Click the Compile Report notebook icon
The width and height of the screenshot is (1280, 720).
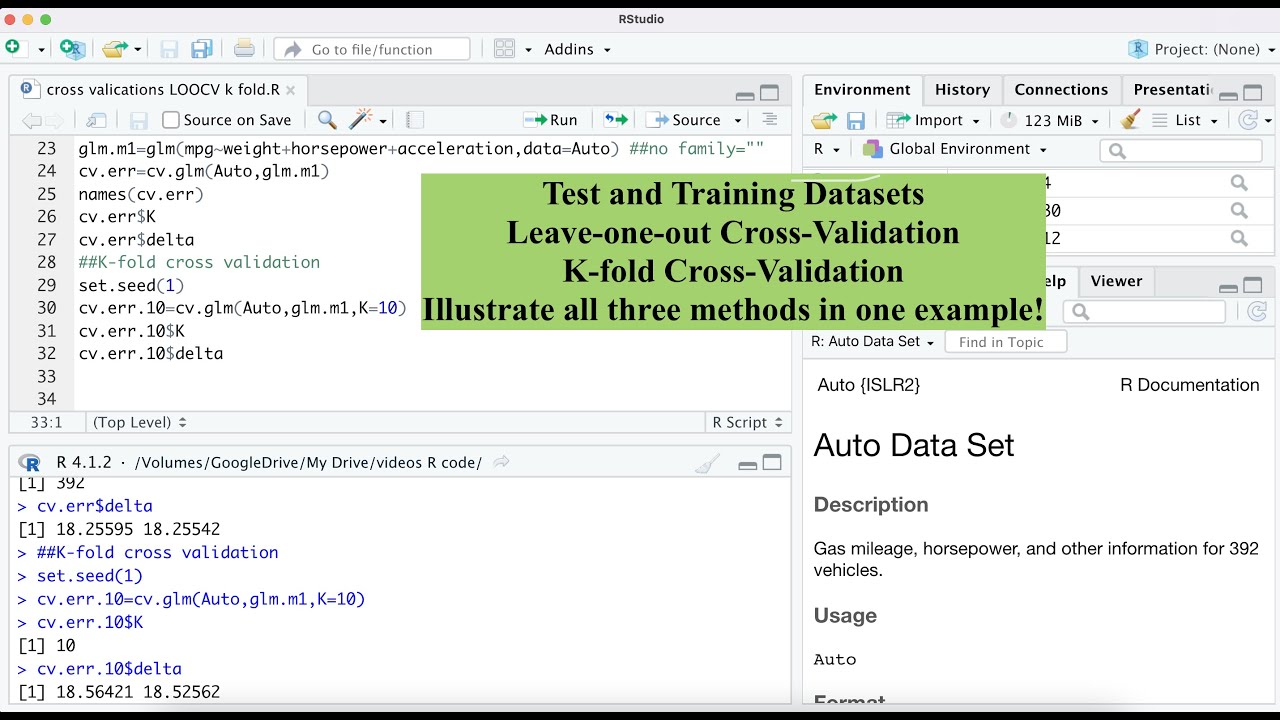pyautogui.click(x=415, y=120)
